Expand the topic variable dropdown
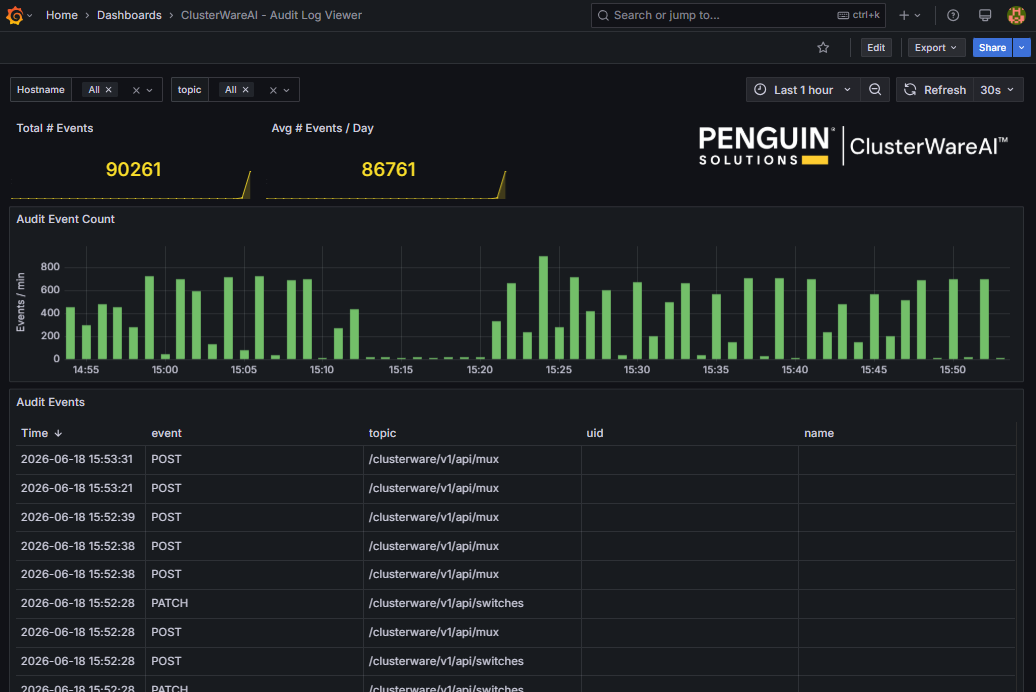1036x692 pixels. pyautogui.click(x=287, y=91)
